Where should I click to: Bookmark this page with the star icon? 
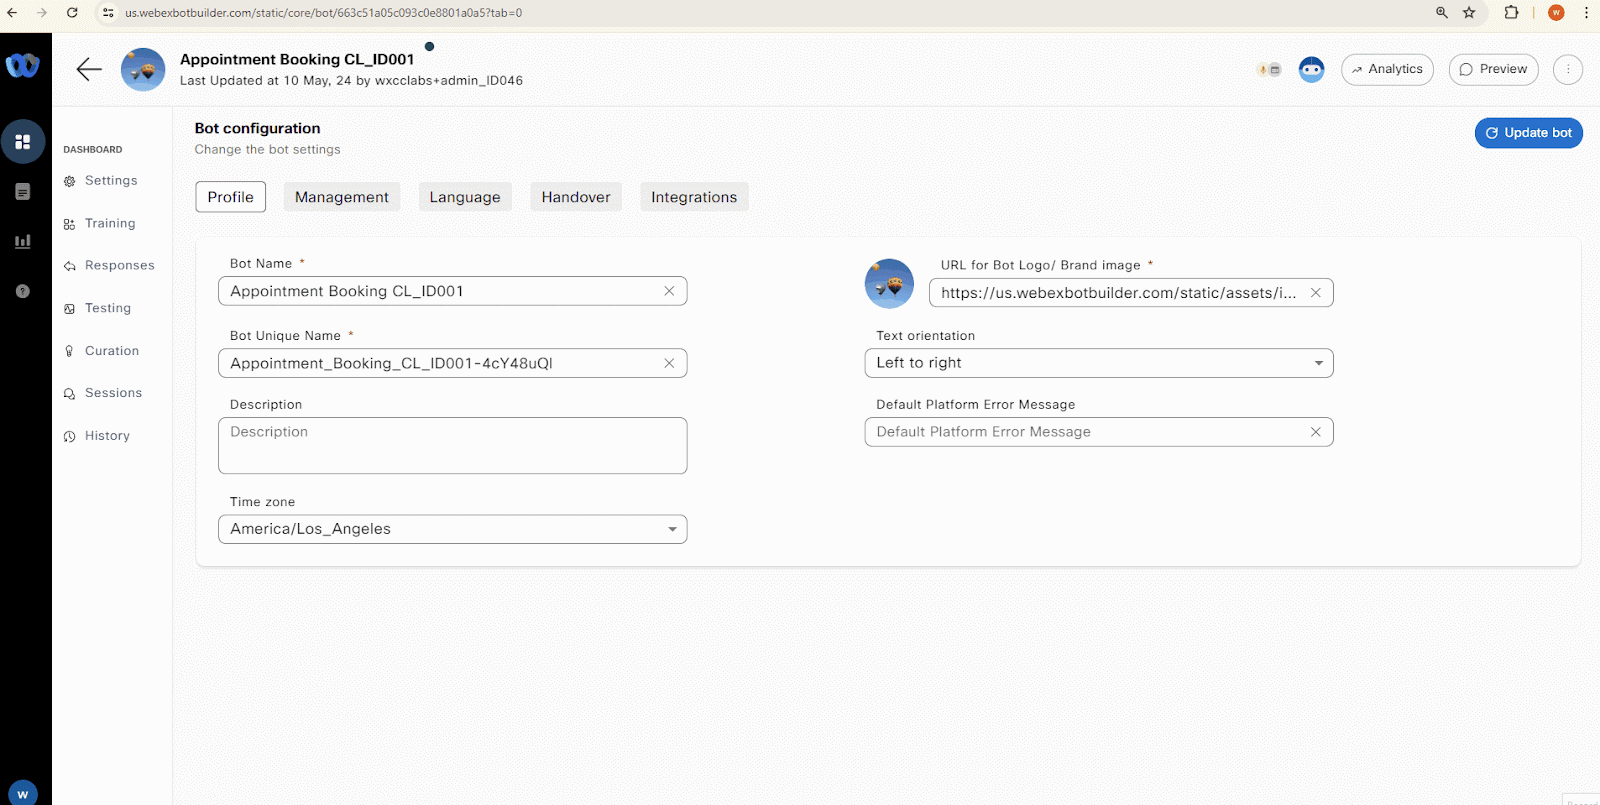click(1469, 13)
